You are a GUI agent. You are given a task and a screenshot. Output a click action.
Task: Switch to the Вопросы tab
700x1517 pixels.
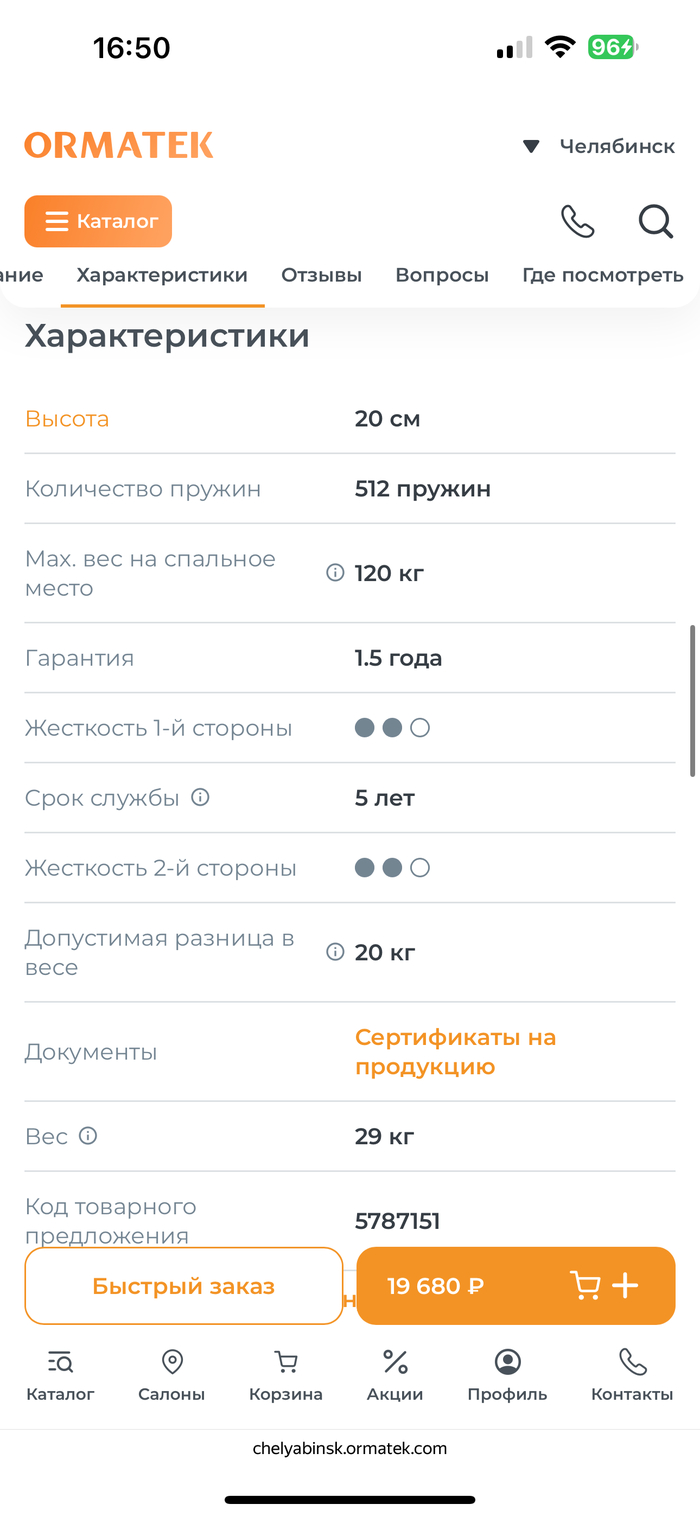pyautogui.click(x=442, y=275)
